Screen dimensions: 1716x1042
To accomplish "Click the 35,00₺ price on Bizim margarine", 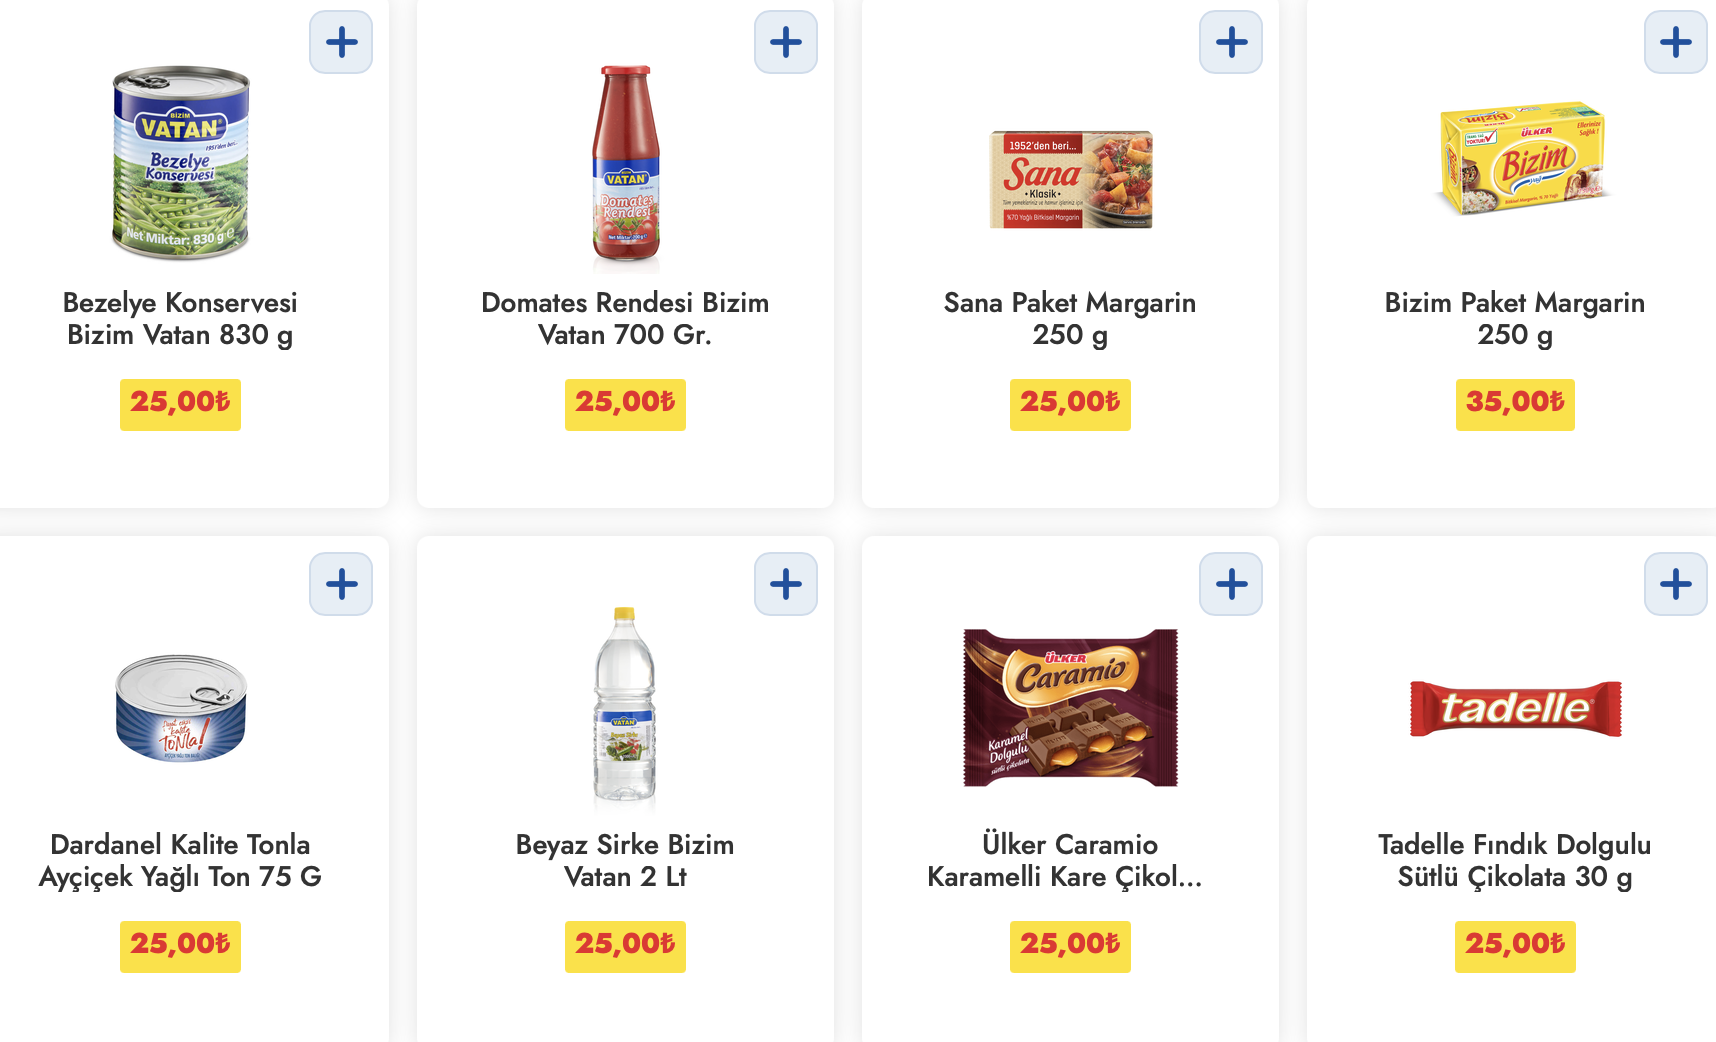I will pyautogui.click(x=1515, y=404).
